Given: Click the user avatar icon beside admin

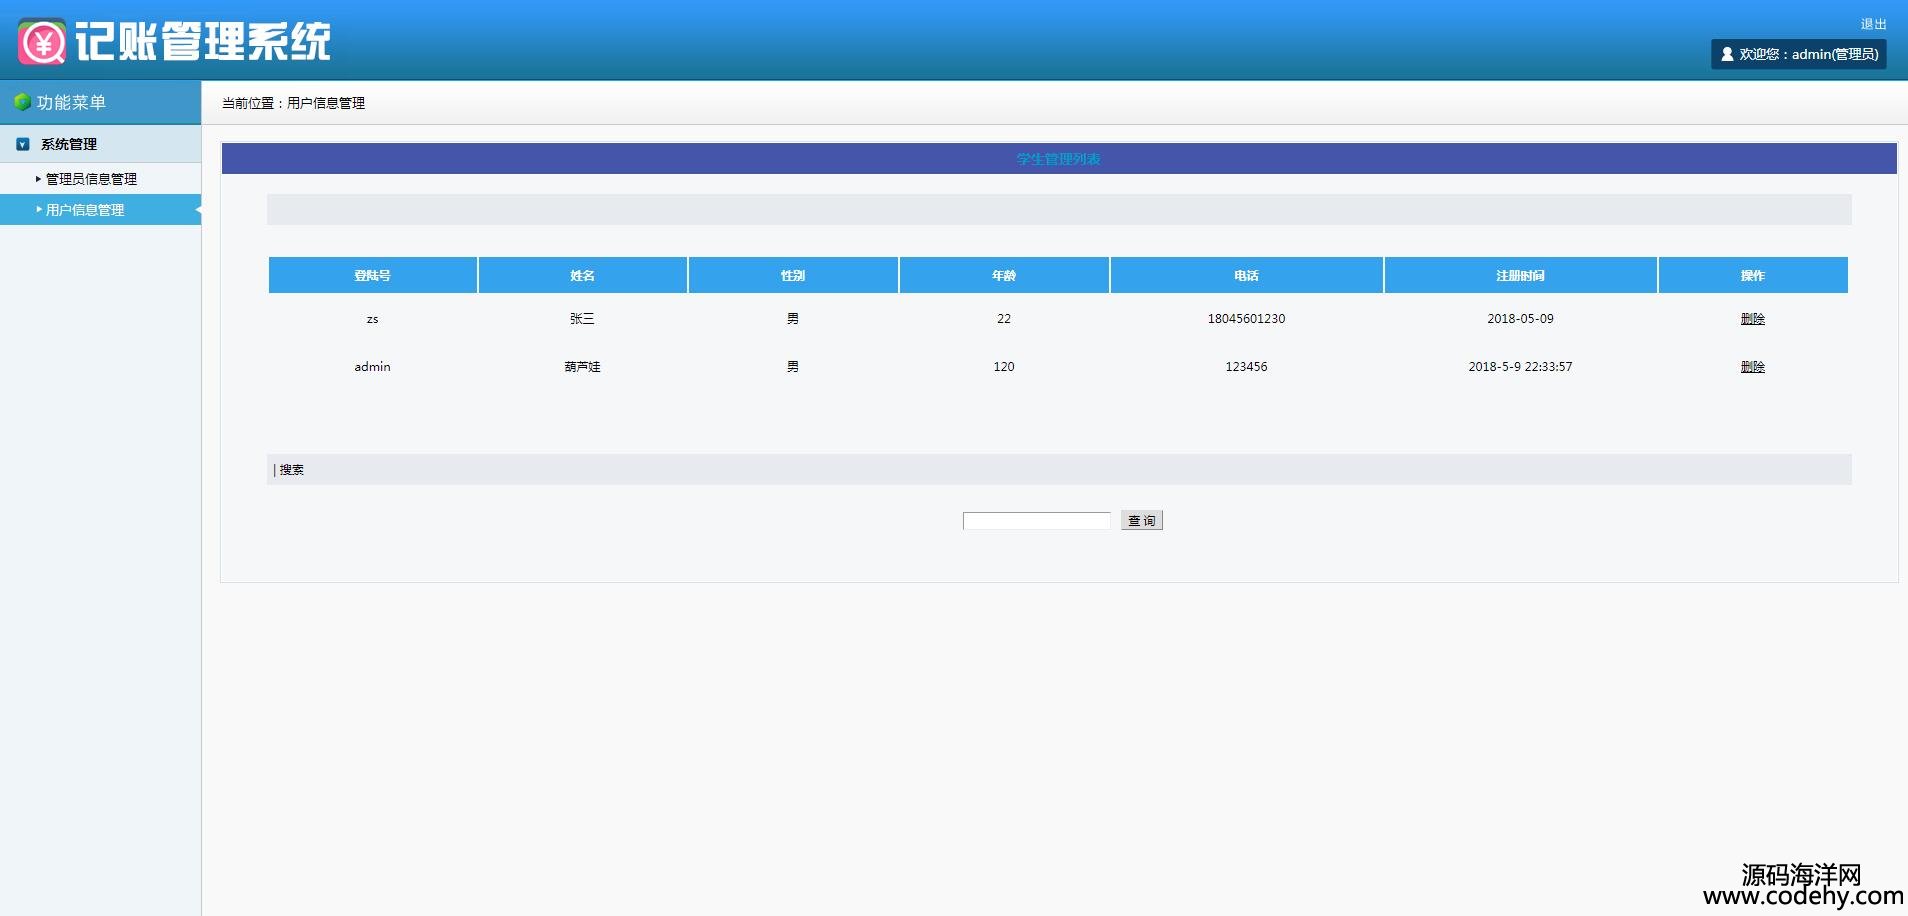Looking at the screenshot, I should coord(1727,54).
